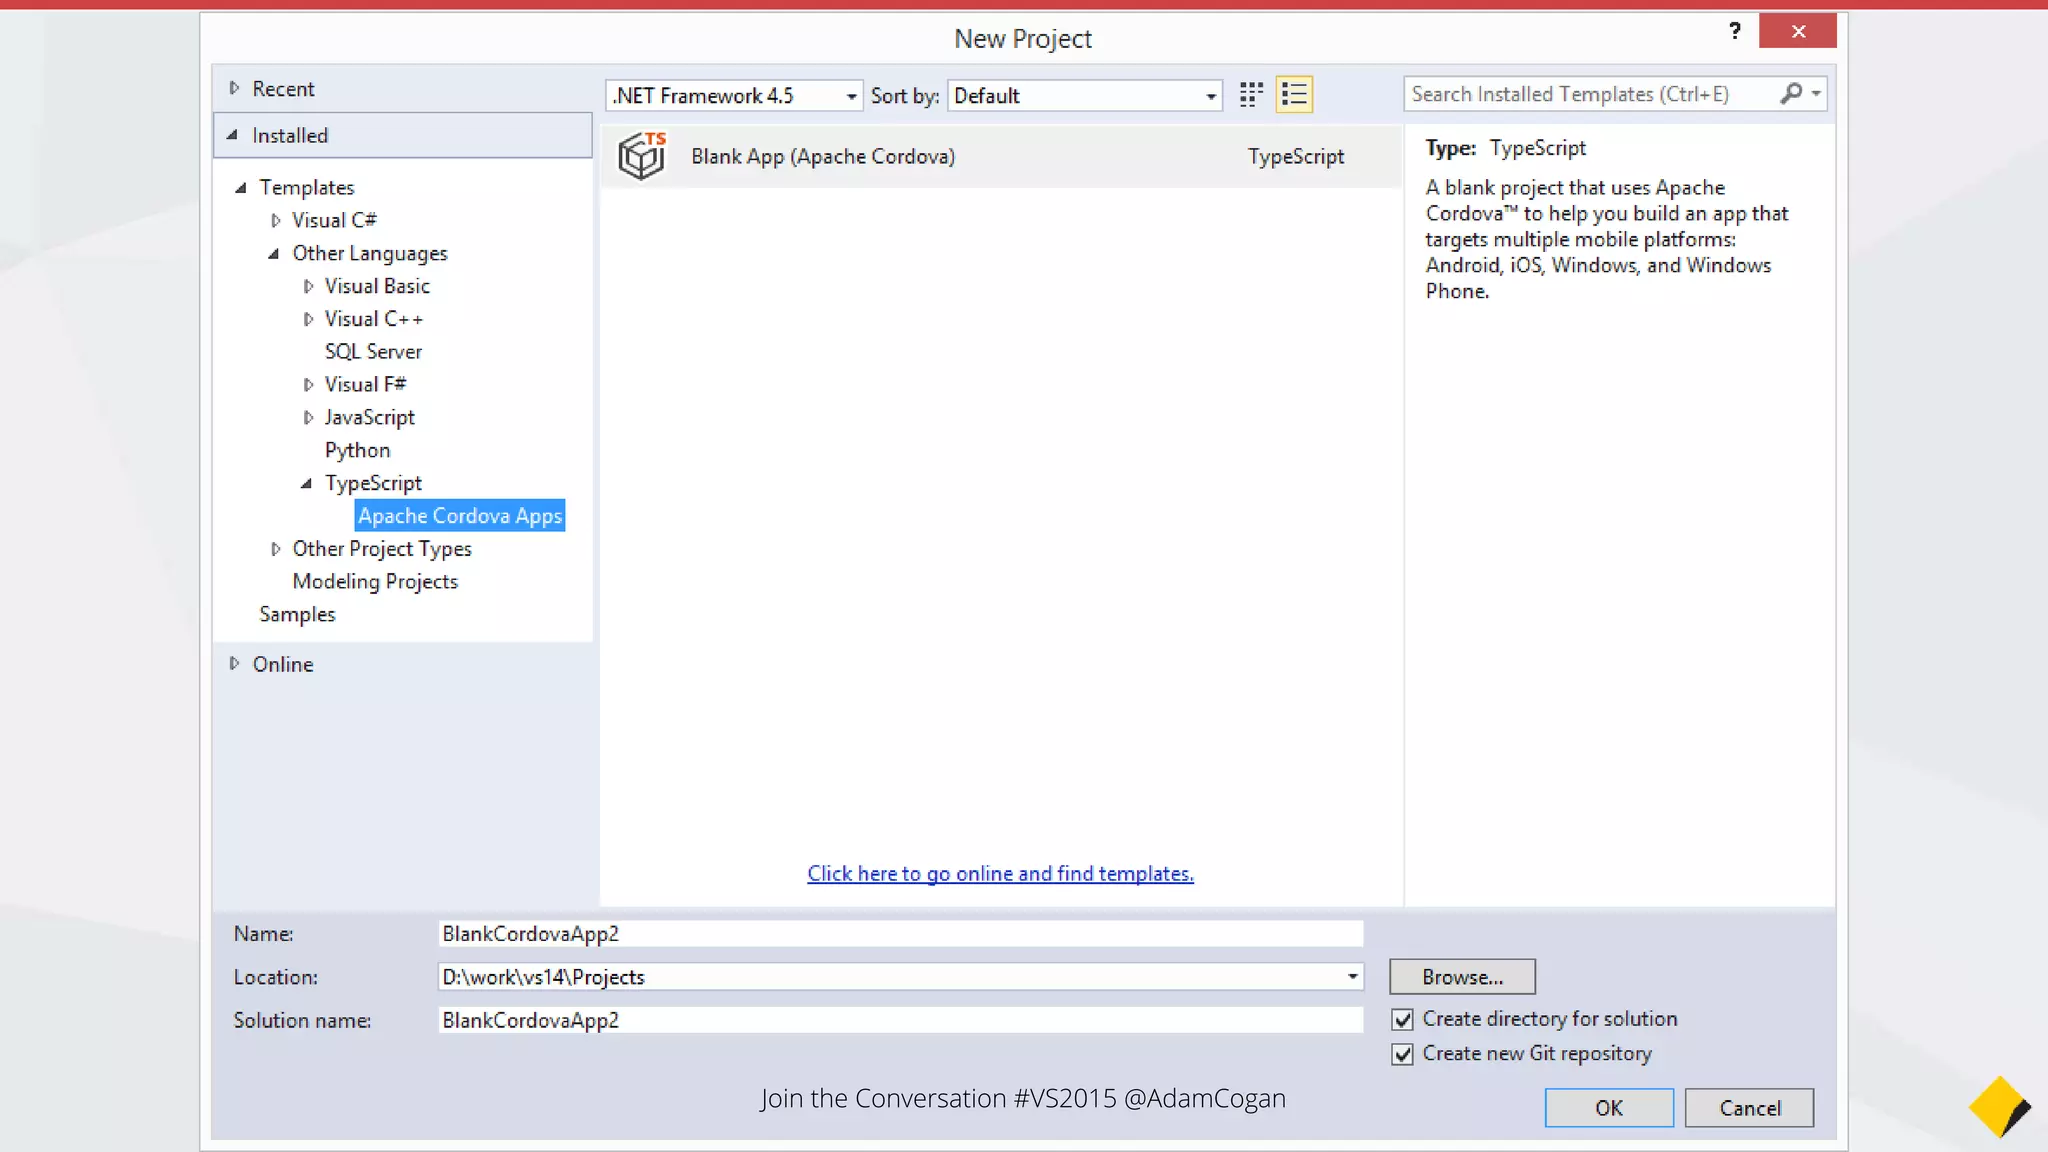Open the Sort by Default dropdown
Image resolution: width=2048 pixels, height=1152 pixels.
coord(1210,96)
